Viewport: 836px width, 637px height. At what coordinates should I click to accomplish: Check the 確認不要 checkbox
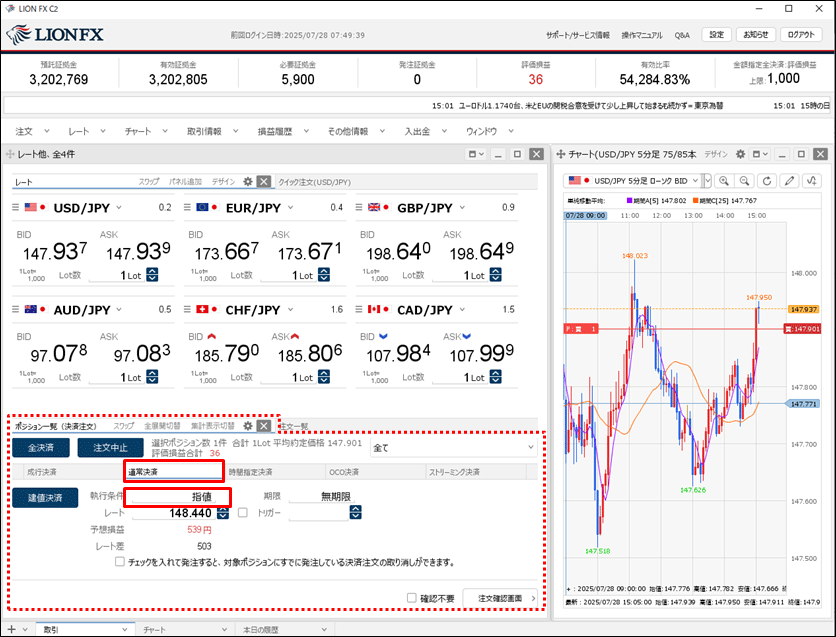[x=412, y=598]
